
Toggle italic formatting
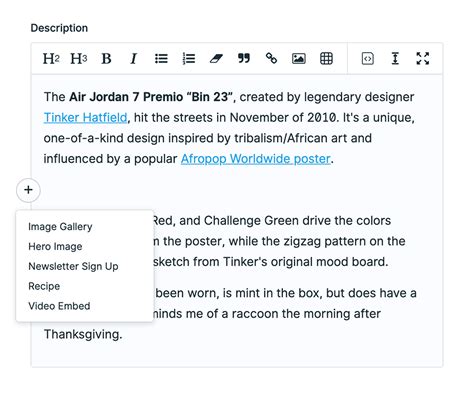[133, 59]
